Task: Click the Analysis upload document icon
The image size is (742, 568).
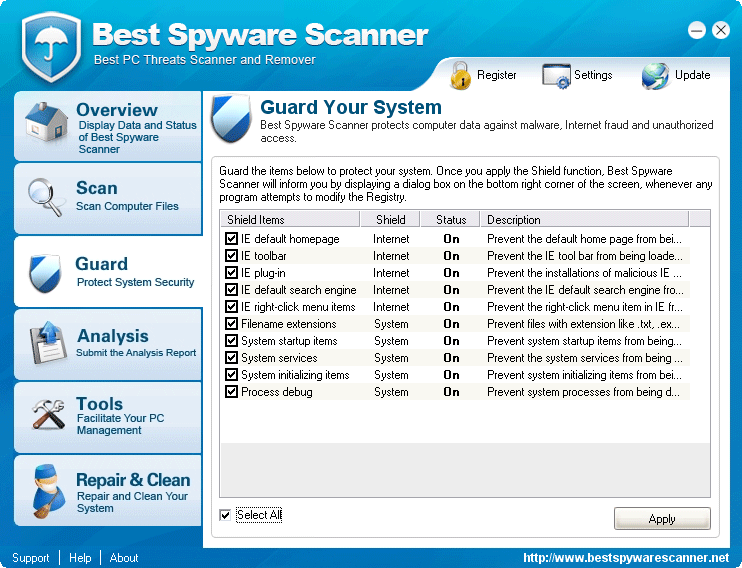Action: click(47, 343)
